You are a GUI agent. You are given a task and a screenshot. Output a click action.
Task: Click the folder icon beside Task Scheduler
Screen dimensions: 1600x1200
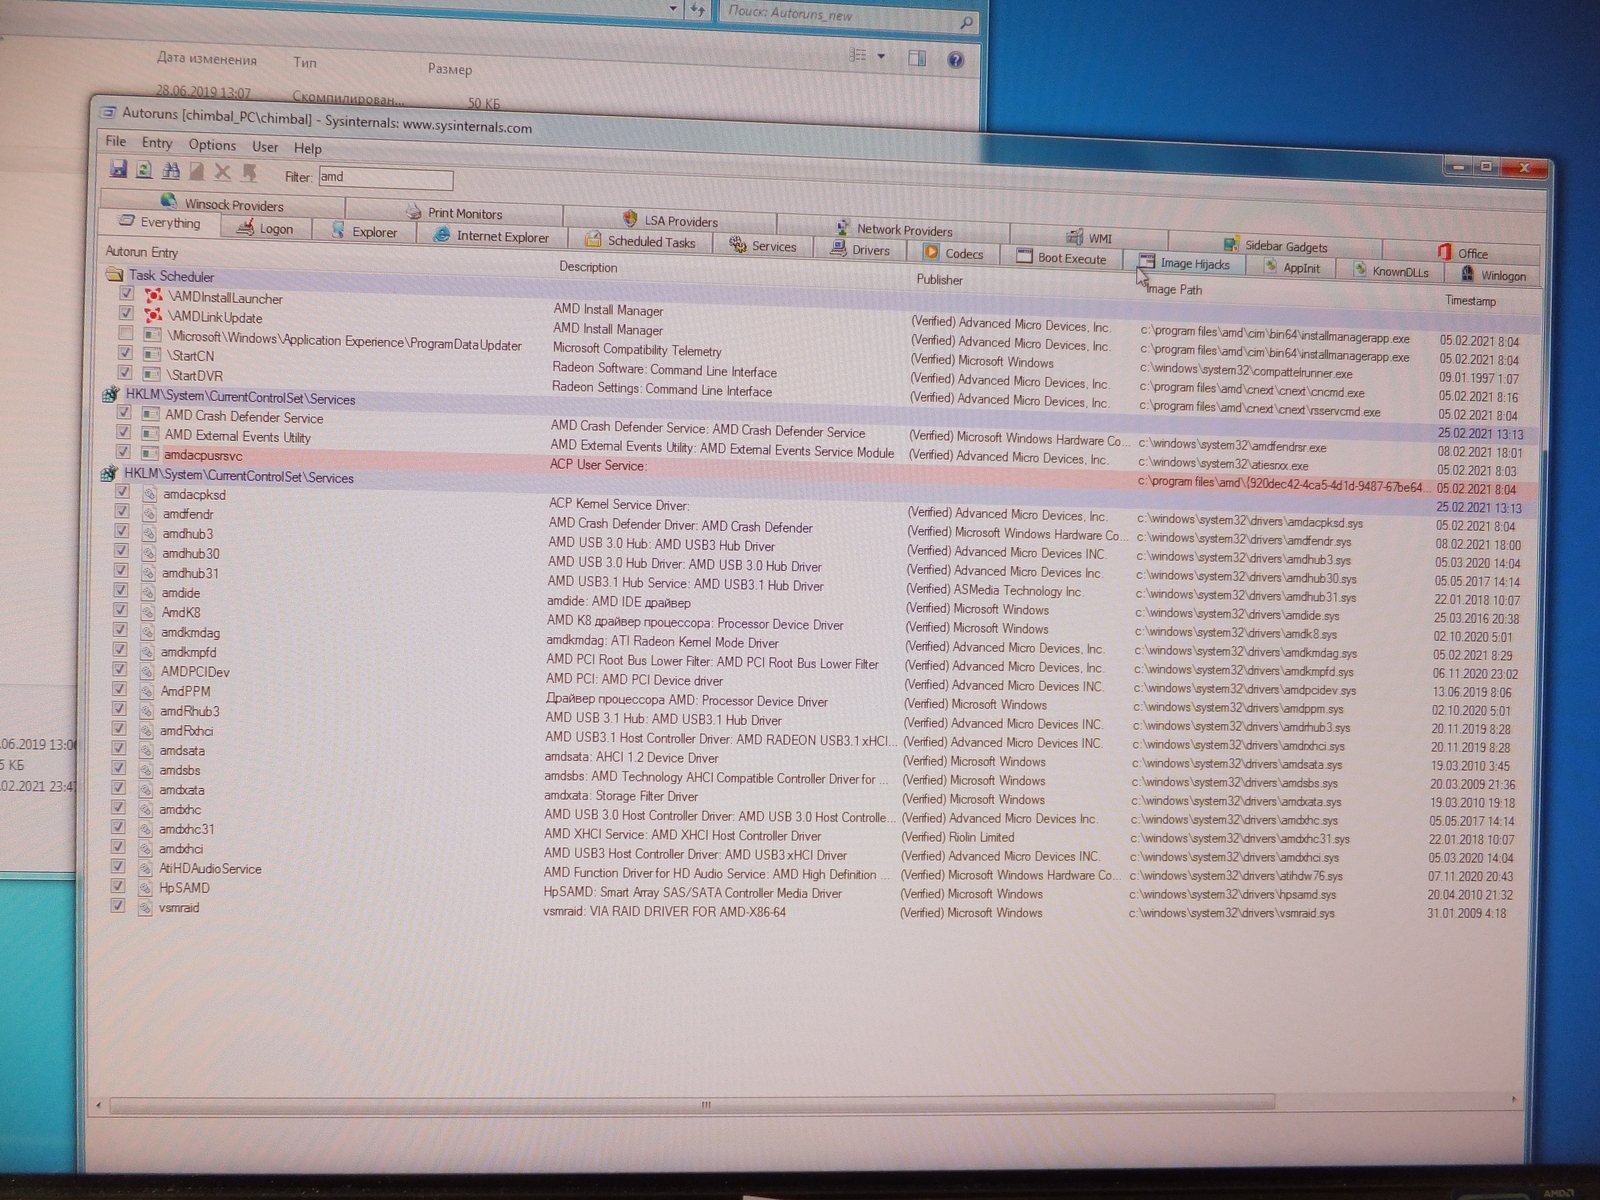(x=114, y=274)
